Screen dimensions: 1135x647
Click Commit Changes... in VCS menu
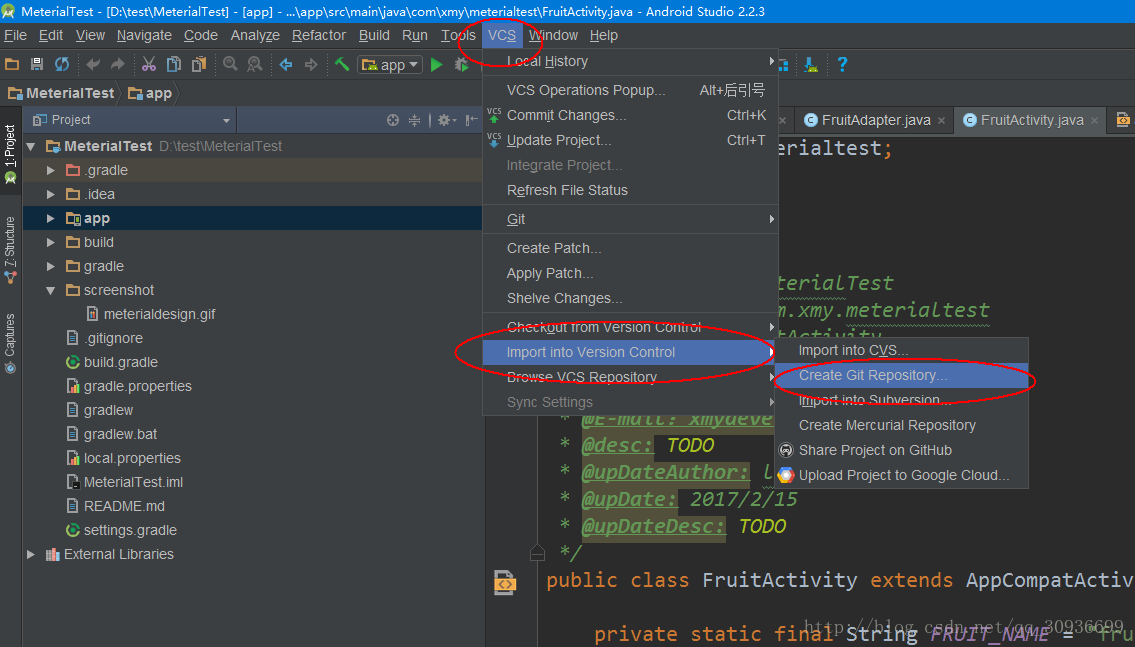pyautogui.click(x=630, y=115)
